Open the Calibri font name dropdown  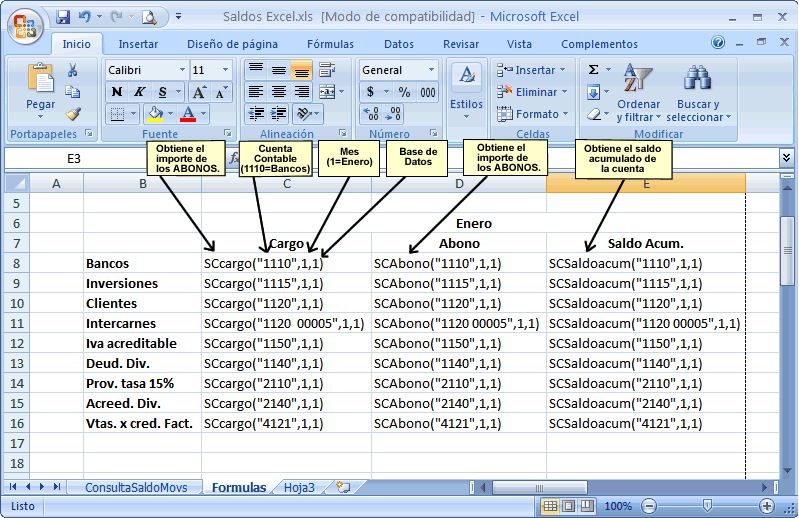click(182, 70)
